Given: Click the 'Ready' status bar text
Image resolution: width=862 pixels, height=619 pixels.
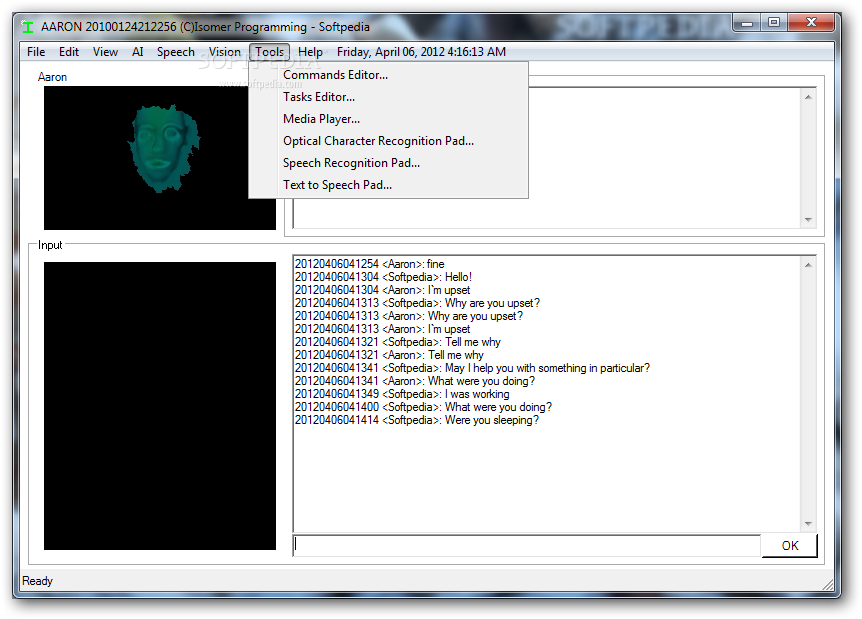Looking at the screenshot, I should (37, 581).
